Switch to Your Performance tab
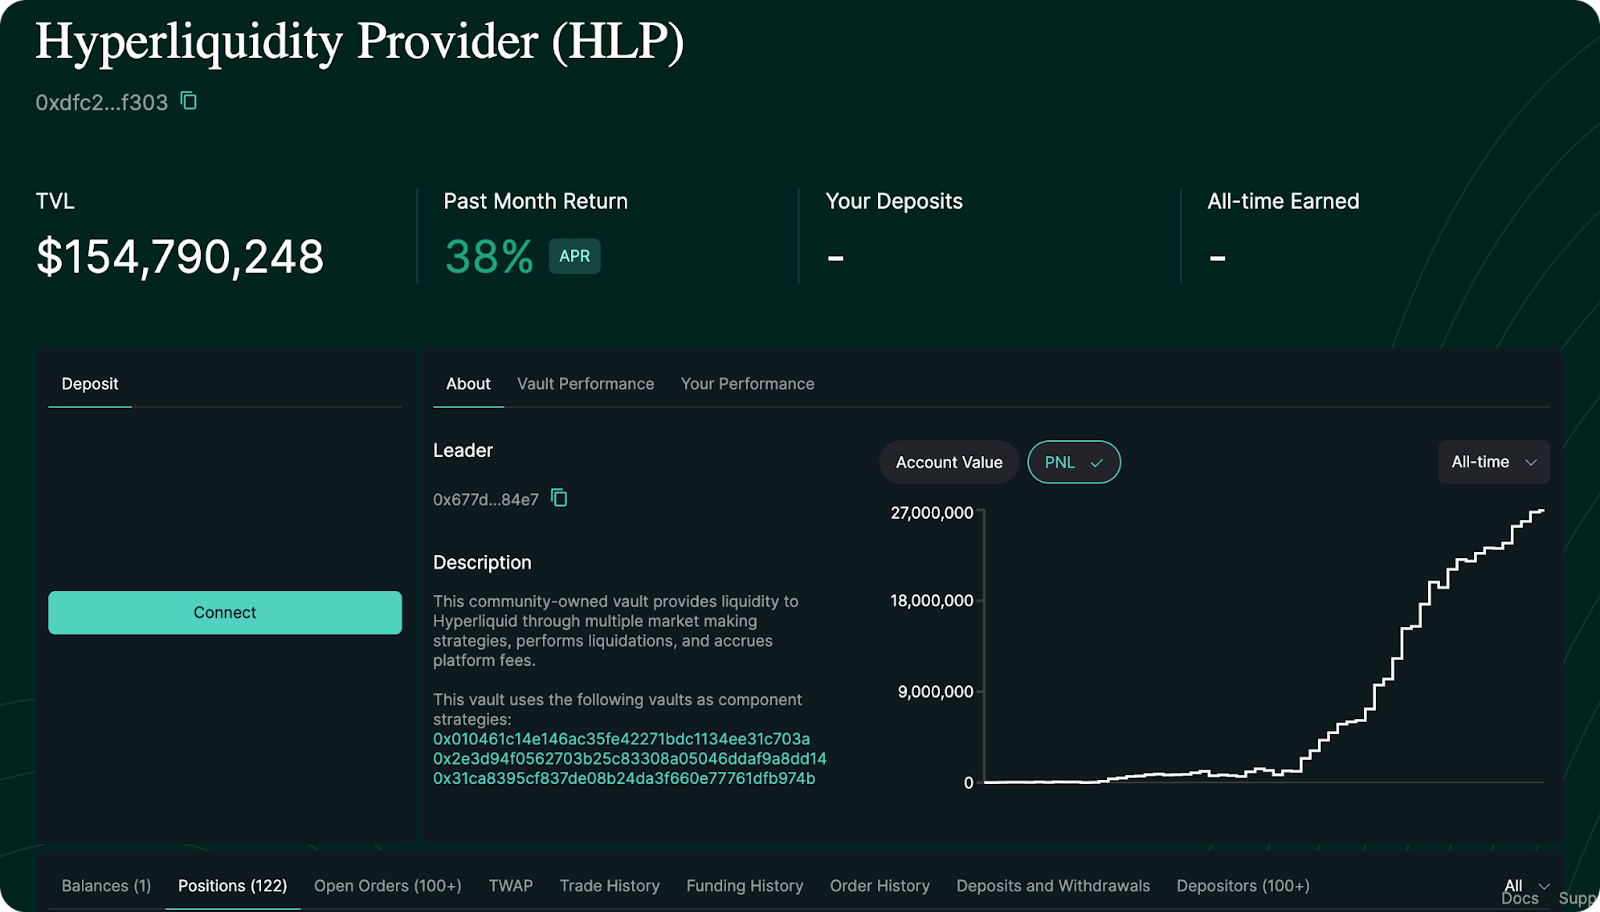 coord(748,384)
